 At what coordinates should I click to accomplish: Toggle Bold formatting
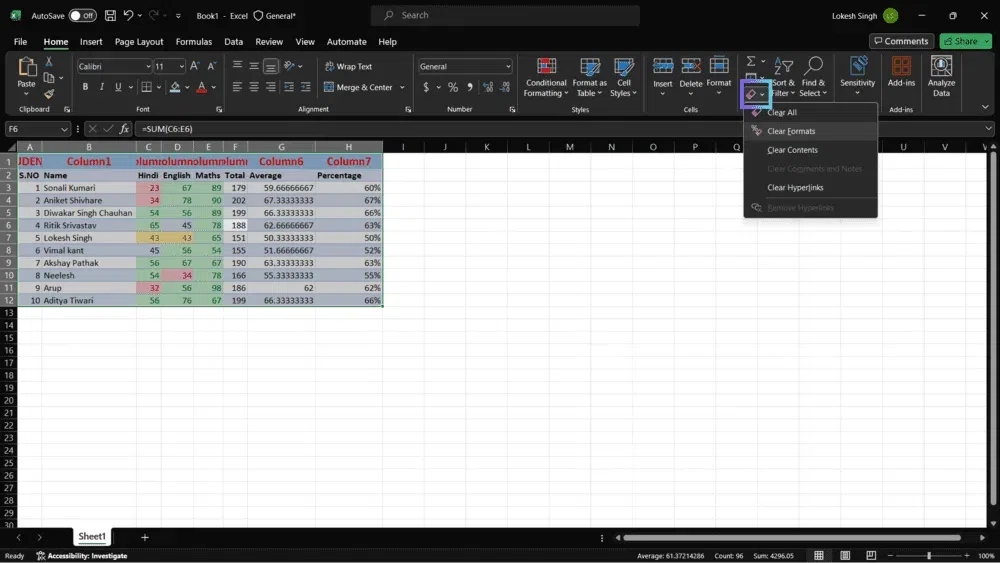pos(85,87)
